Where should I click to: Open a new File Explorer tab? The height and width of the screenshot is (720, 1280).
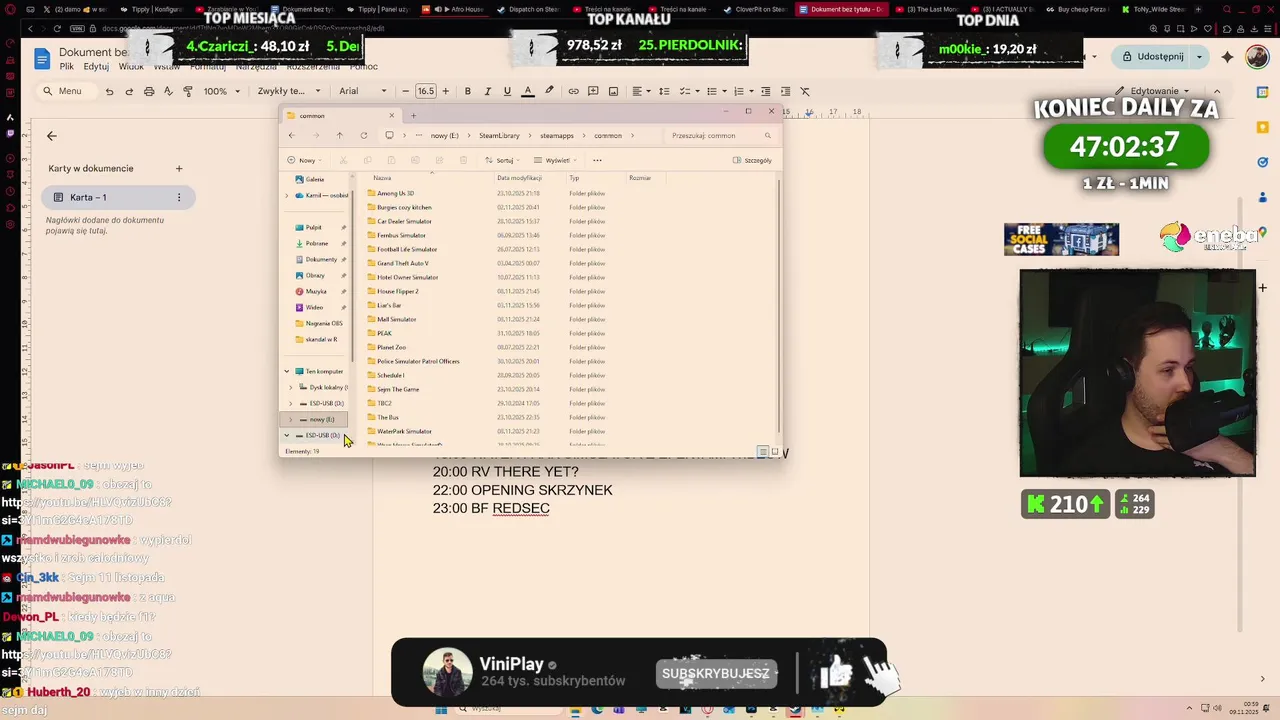tap(413, 115)
